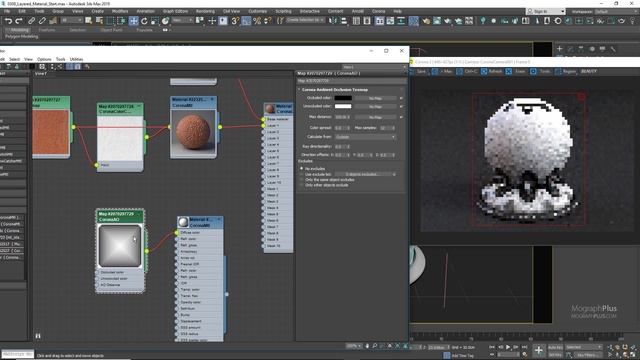Select the orange sphere CoronaMtl node preview
640x360 pixels.
point(193,131)
